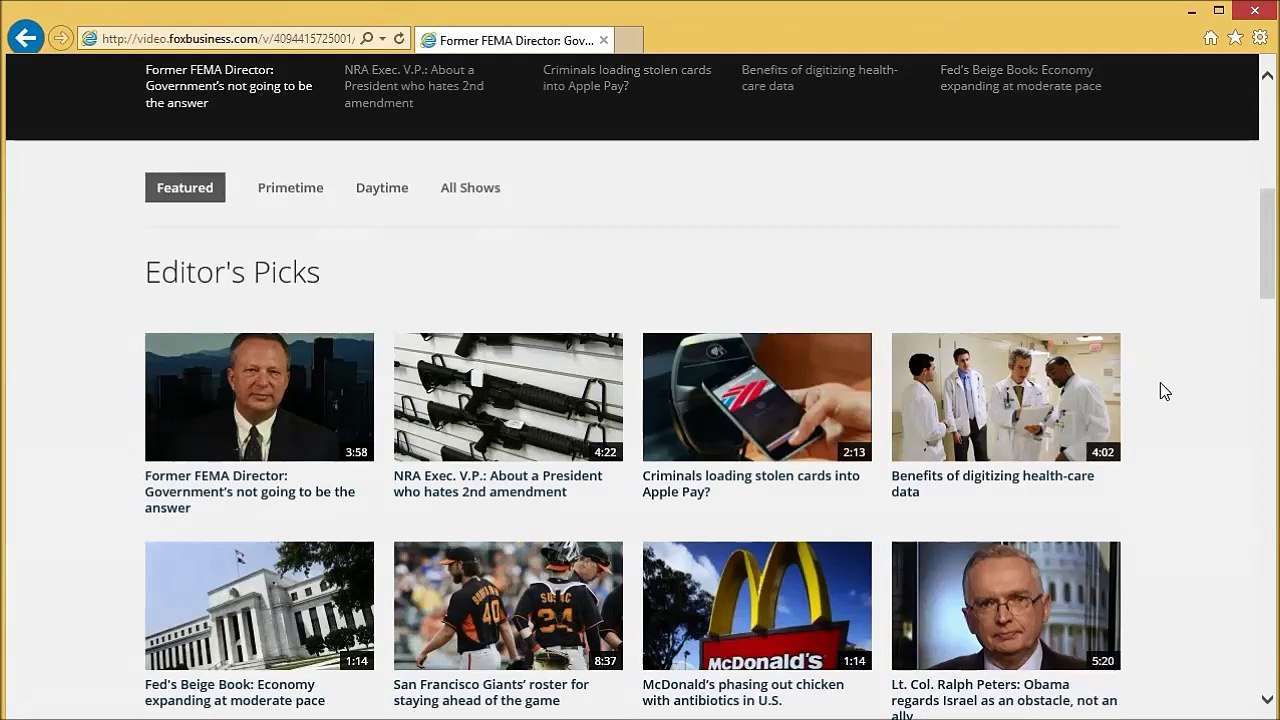This screenshot has width=1280, height=720.
Task: Click the URL address field
Action: tap(227, 39)
